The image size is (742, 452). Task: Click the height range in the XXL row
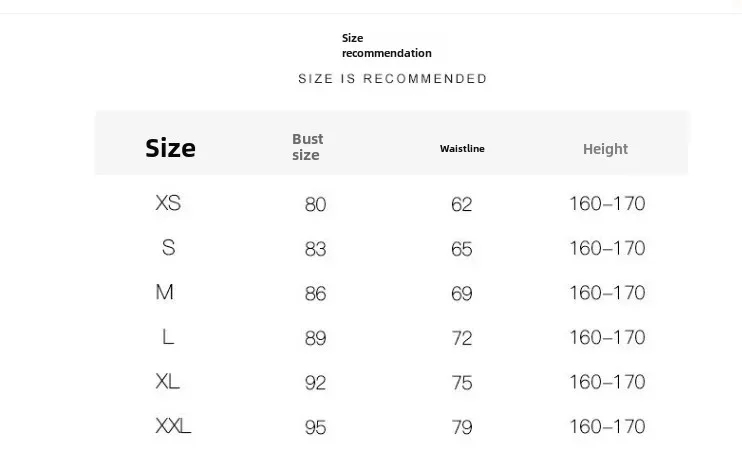[607, 426]
